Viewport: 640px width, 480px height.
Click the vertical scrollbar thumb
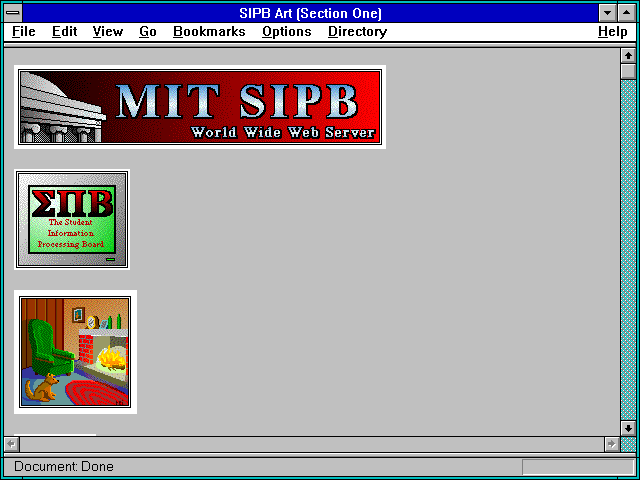(x=628, y=71)
